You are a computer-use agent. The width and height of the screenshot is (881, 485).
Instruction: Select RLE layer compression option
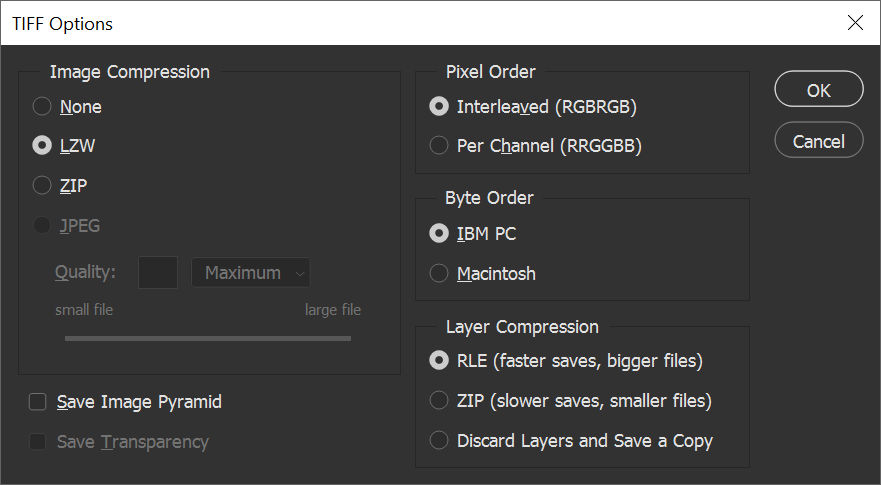pos(438,360)
